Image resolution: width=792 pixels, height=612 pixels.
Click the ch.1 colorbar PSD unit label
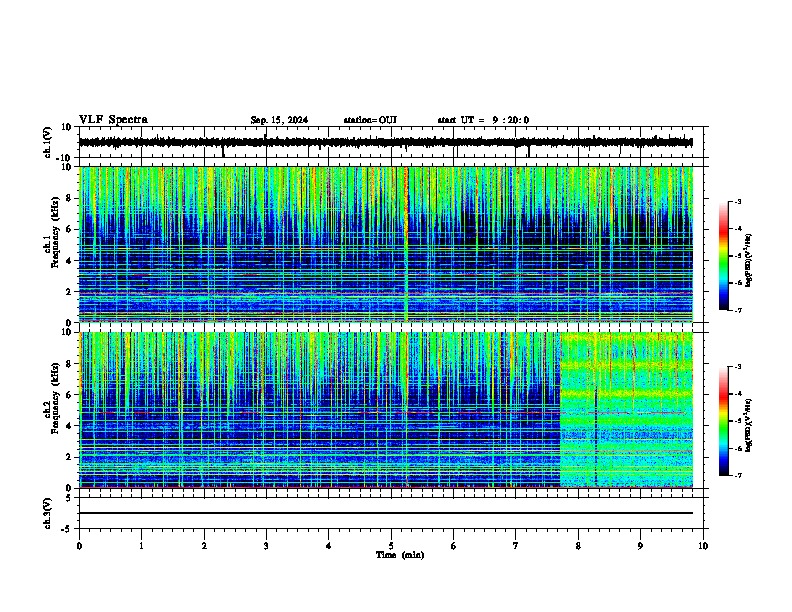[749, 260]
